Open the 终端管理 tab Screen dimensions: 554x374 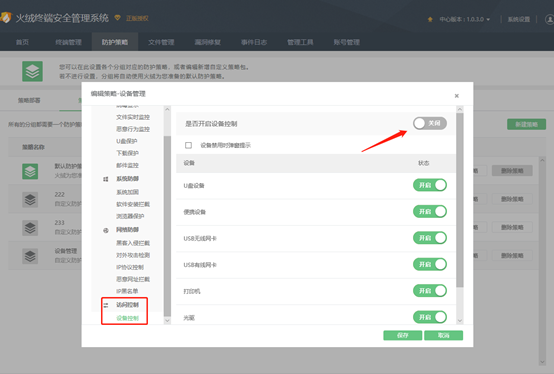pyautogui.click(x=69, y=42)
